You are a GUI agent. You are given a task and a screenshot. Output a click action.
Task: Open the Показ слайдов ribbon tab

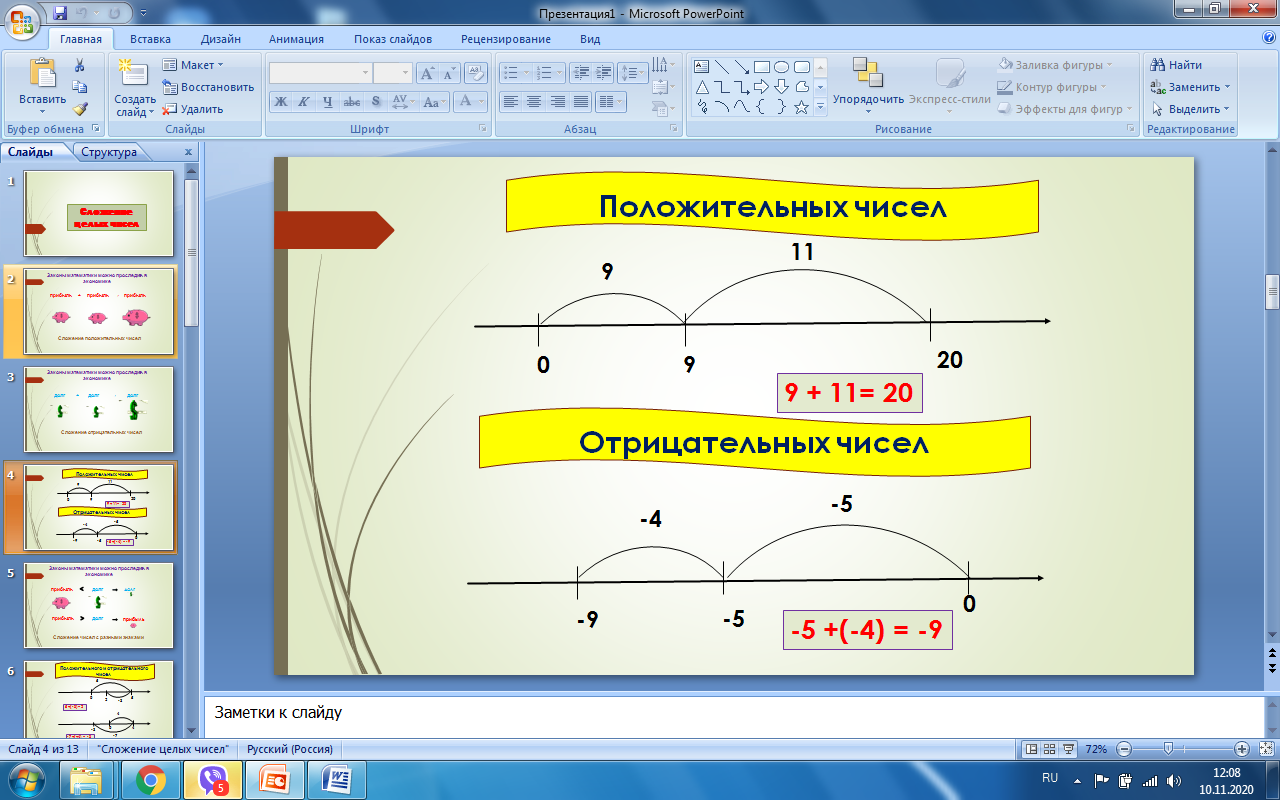coord(393,39)
